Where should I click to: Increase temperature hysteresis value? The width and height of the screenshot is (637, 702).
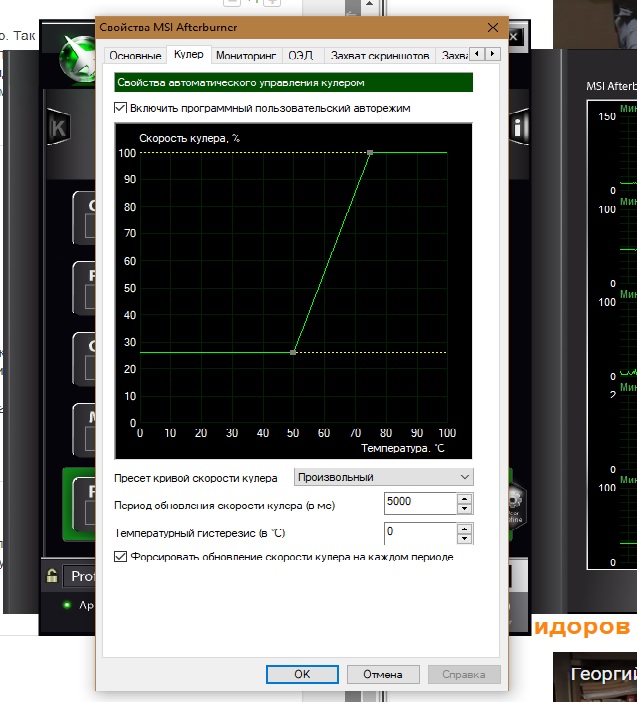coord(465,528)
